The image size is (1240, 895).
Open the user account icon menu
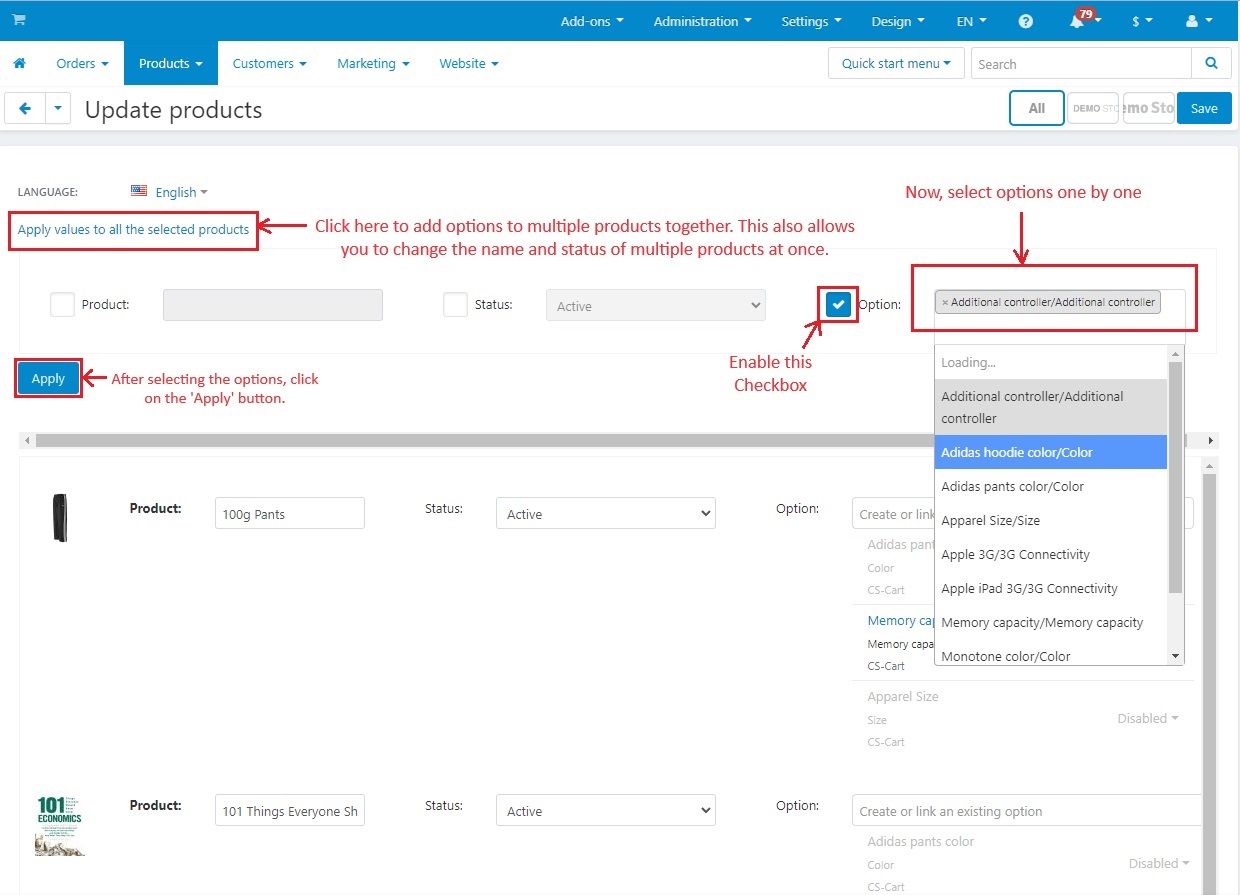coord(1198,21)
